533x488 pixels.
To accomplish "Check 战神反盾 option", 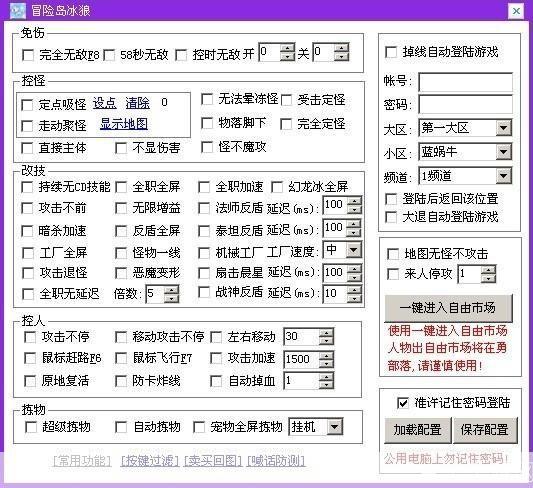I will pyautogui.click(x=204, y=292).
